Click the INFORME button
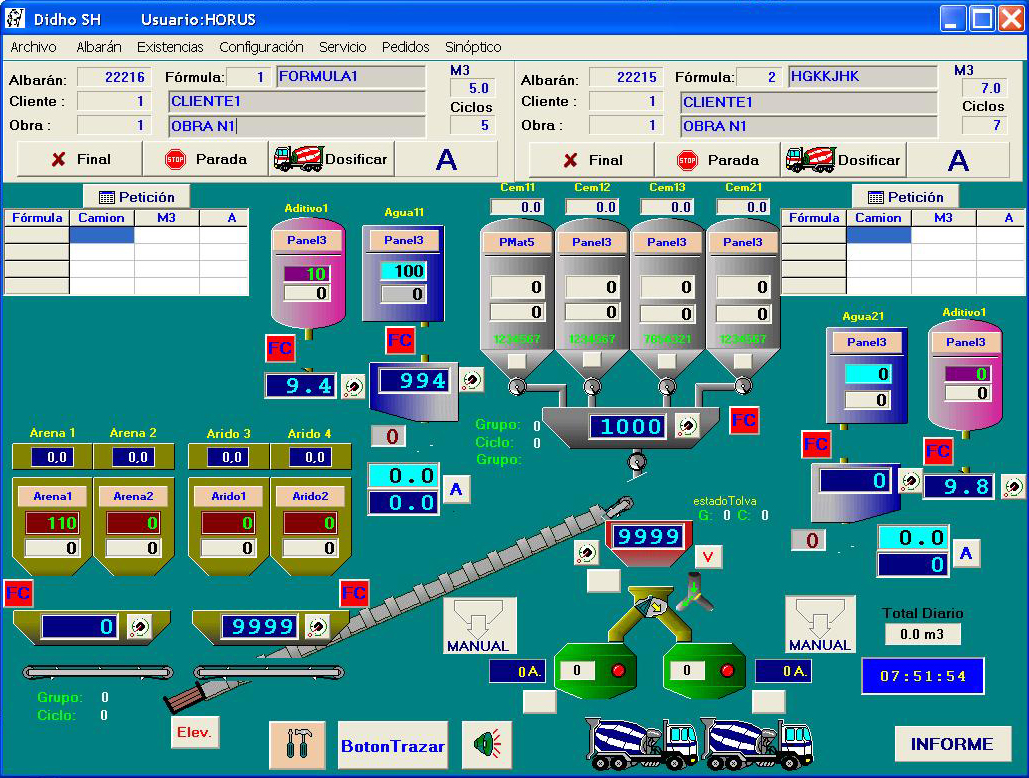 pos(952,744)
